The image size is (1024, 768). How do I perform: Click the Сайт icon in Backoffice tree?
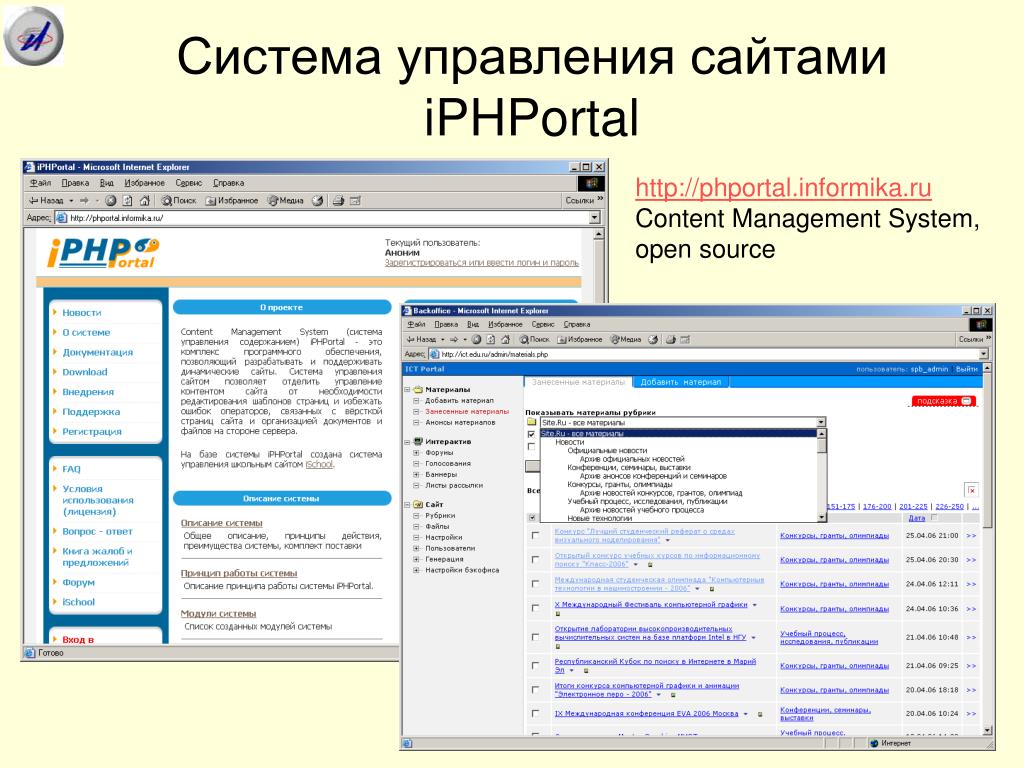click(x=418, y=504)
